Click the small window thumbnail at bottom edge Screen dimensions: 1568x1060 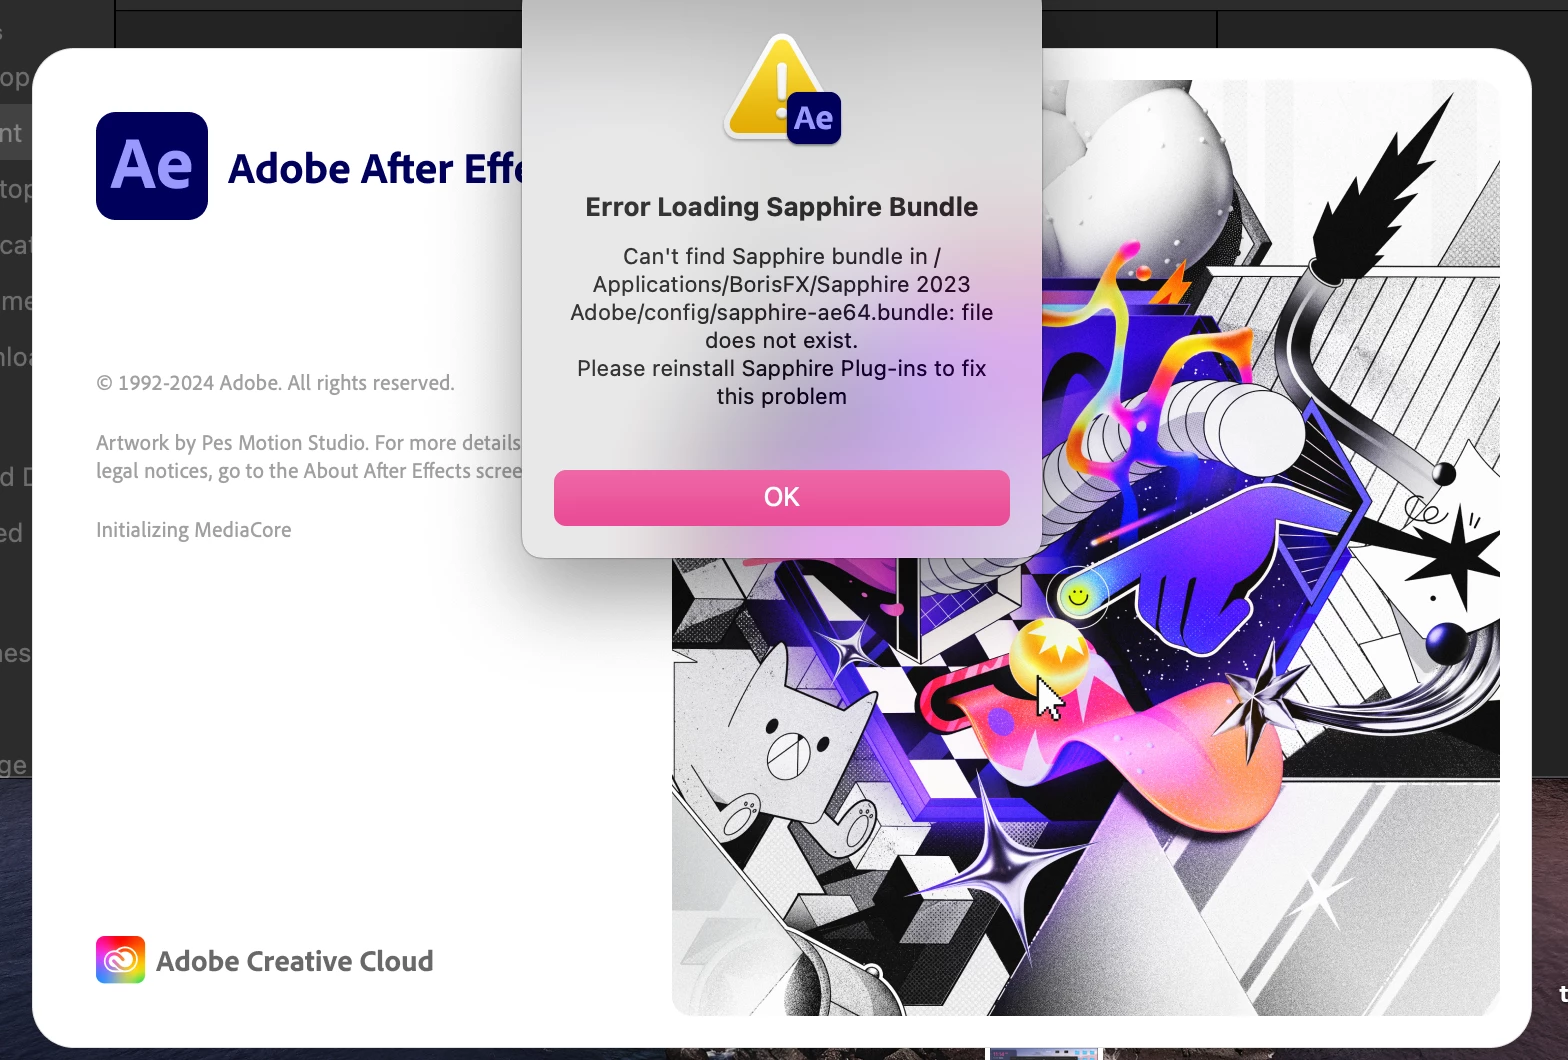1043,1054
